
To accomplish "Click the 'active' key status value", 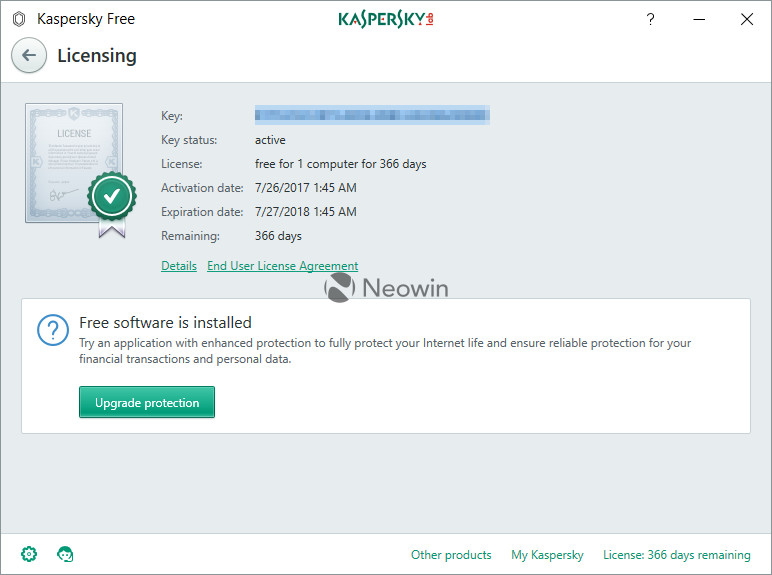I will (x=270, y=140).
